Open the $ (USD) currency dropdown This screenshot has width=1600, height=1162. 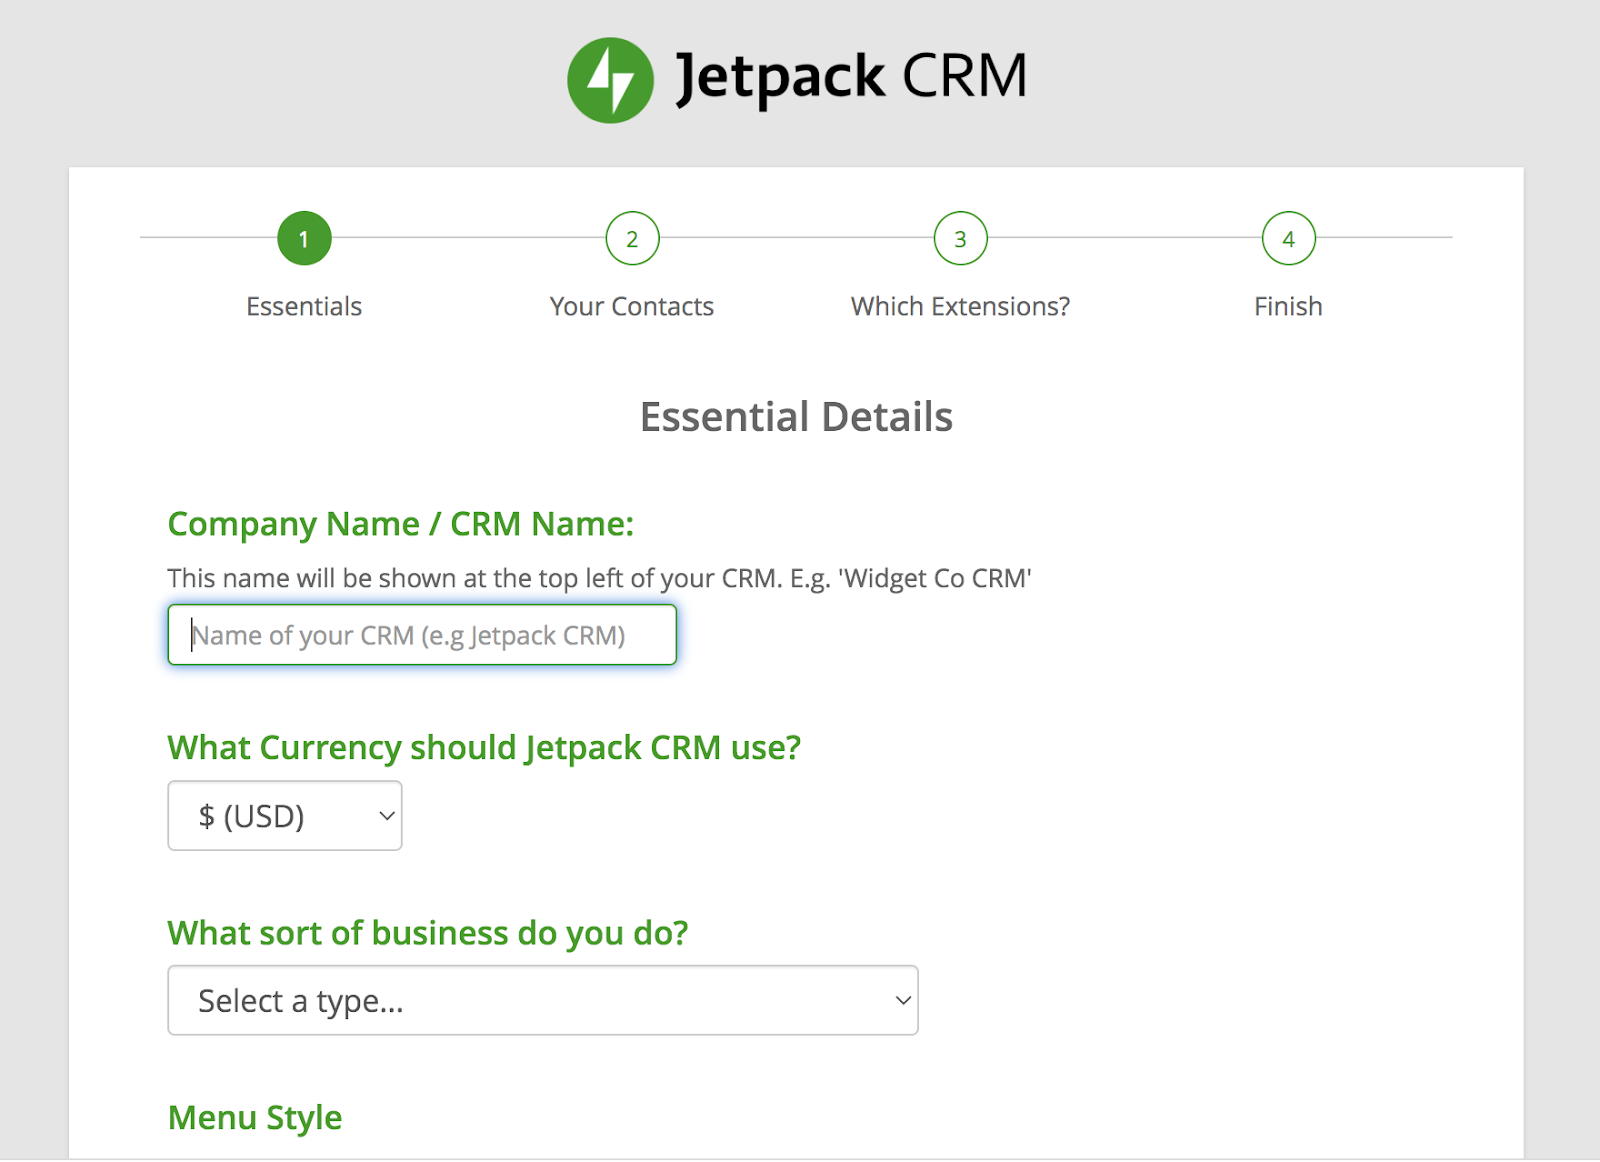(285, 816)
